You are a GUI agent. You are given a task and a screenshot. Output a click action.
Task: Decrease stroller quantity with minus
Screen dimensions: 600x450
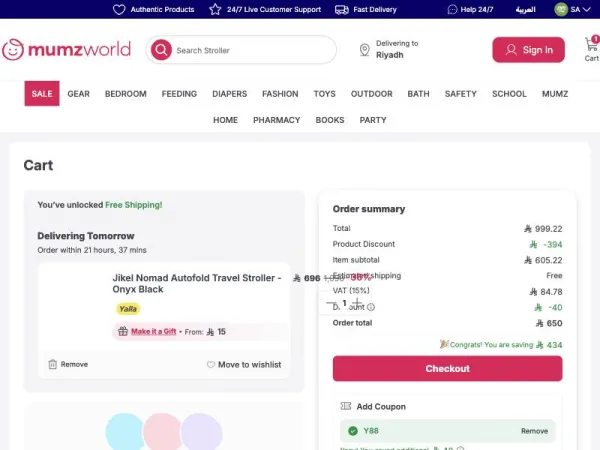pos(331,303)
